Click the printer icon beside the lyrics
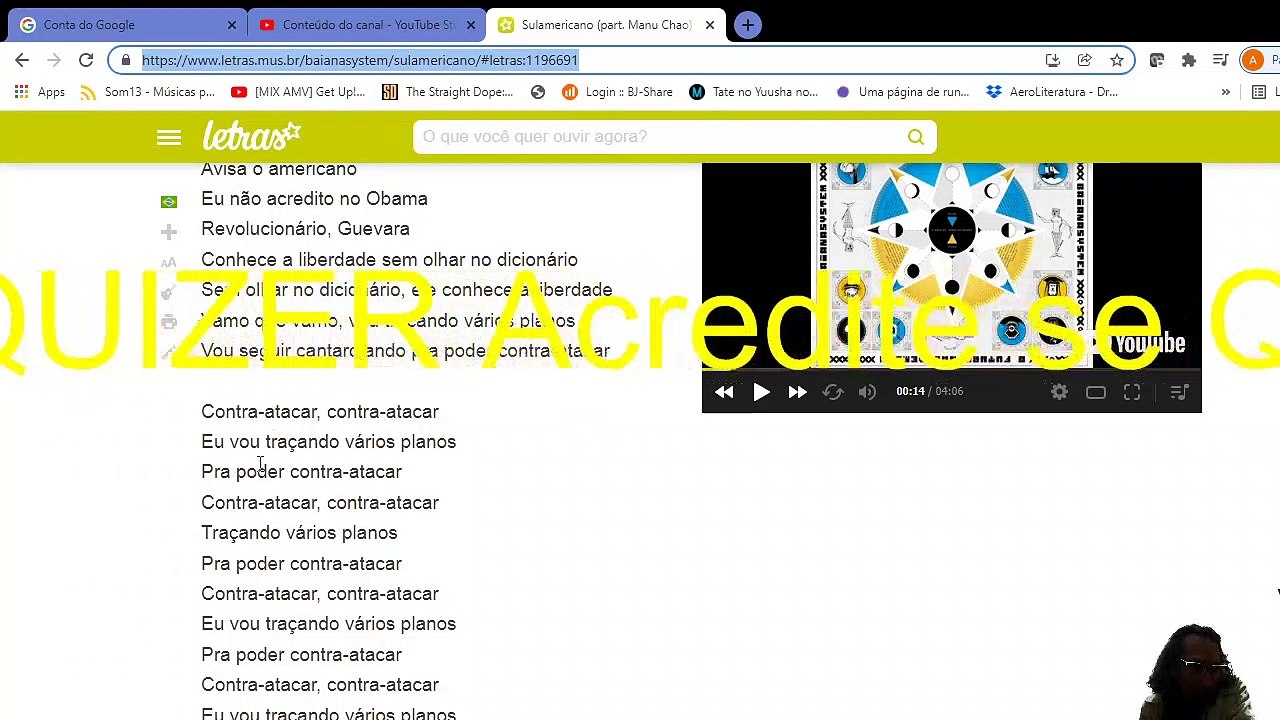Image resolution: width=1280 pixels, height=720 pixels. pos(169,322)
